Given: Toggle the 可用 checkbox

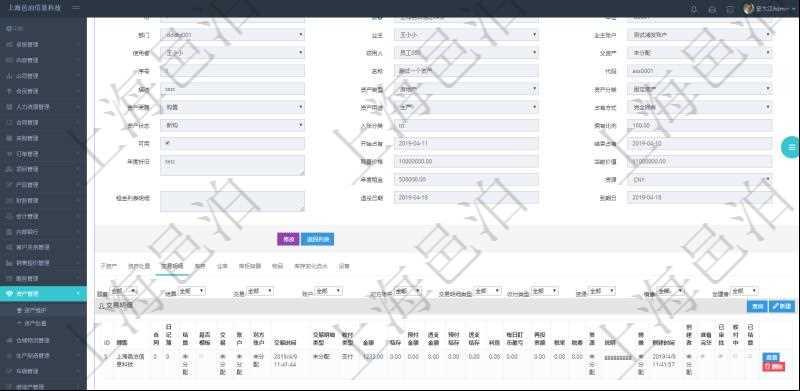Looking at the screenshot, I should point(168,143).
